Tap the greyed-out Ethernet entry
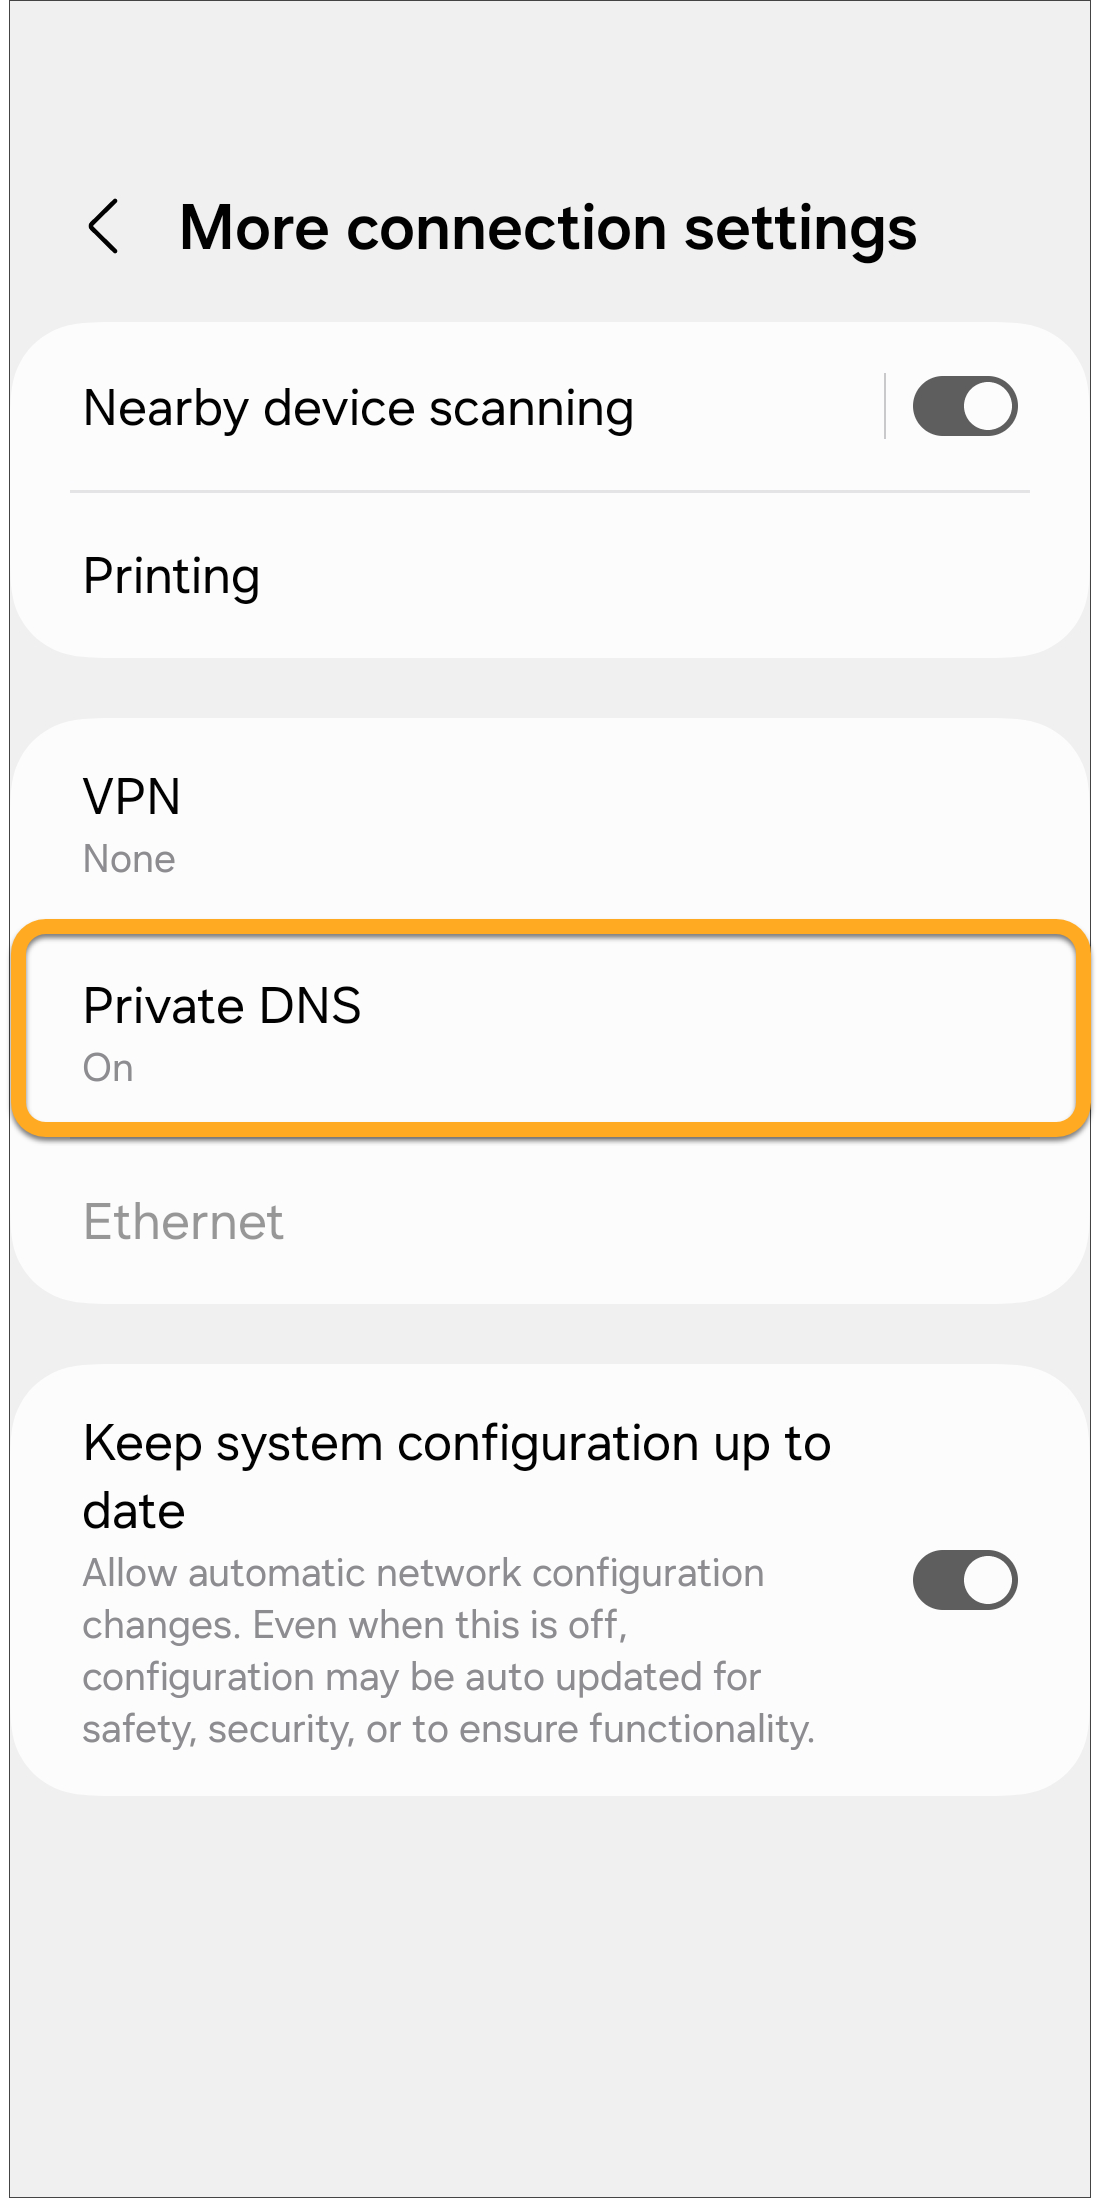The width and height of the screenshot is (1099, 2206). (183, 1222)
